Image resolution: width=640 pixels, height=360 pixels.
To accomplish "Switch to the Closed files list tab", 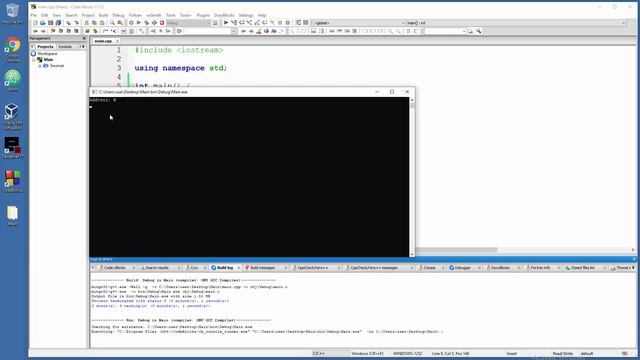I will [582, 268].
